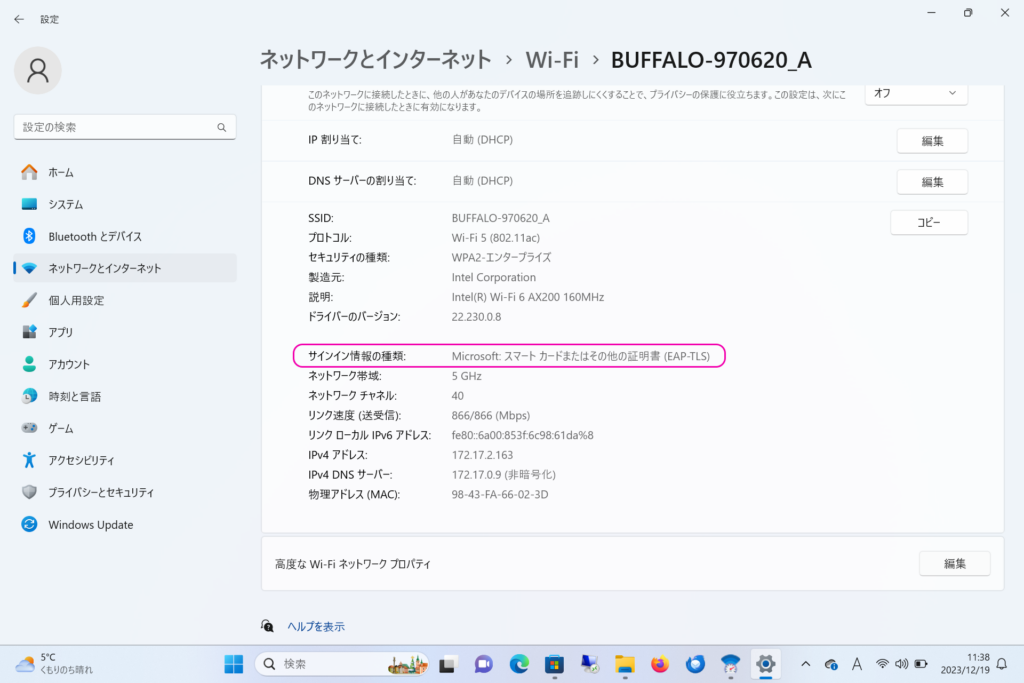Open the notification bell in taskbar
This screenshot has height=683, width=1024.
(x=1002, y=664)
